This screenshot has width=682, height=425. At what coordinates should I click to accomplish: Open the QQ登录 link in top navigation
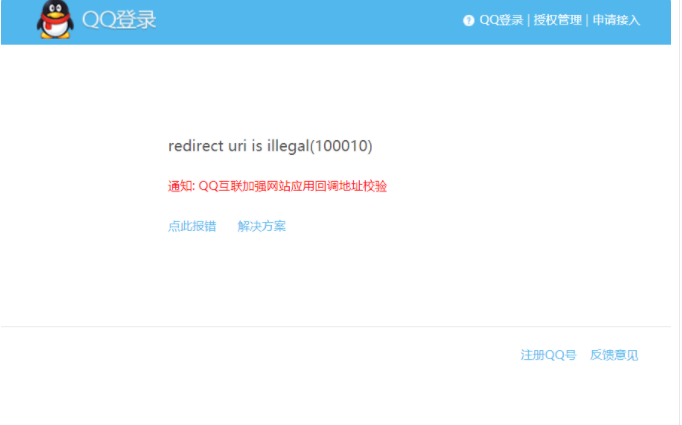[x=501, y=20]
